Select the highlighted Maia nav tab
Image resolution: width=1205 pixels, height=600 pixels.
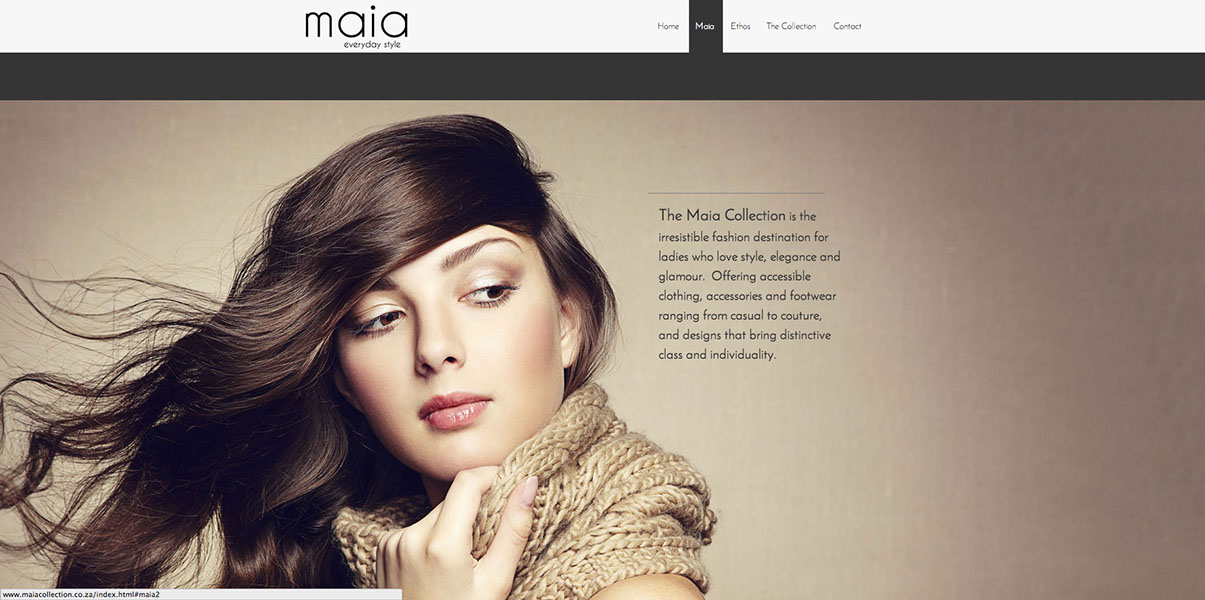pos(705,26)
